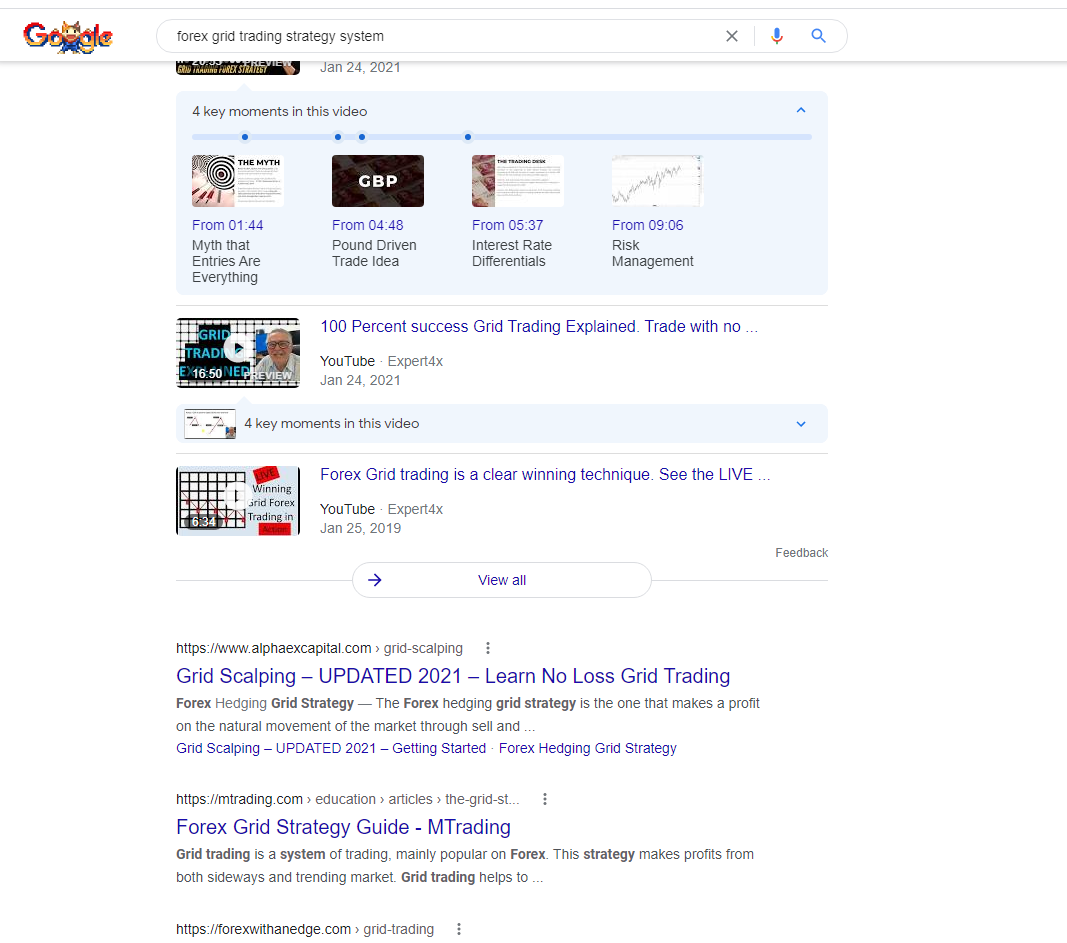Jump to the 04:48 timeline dot

point(338,137)
